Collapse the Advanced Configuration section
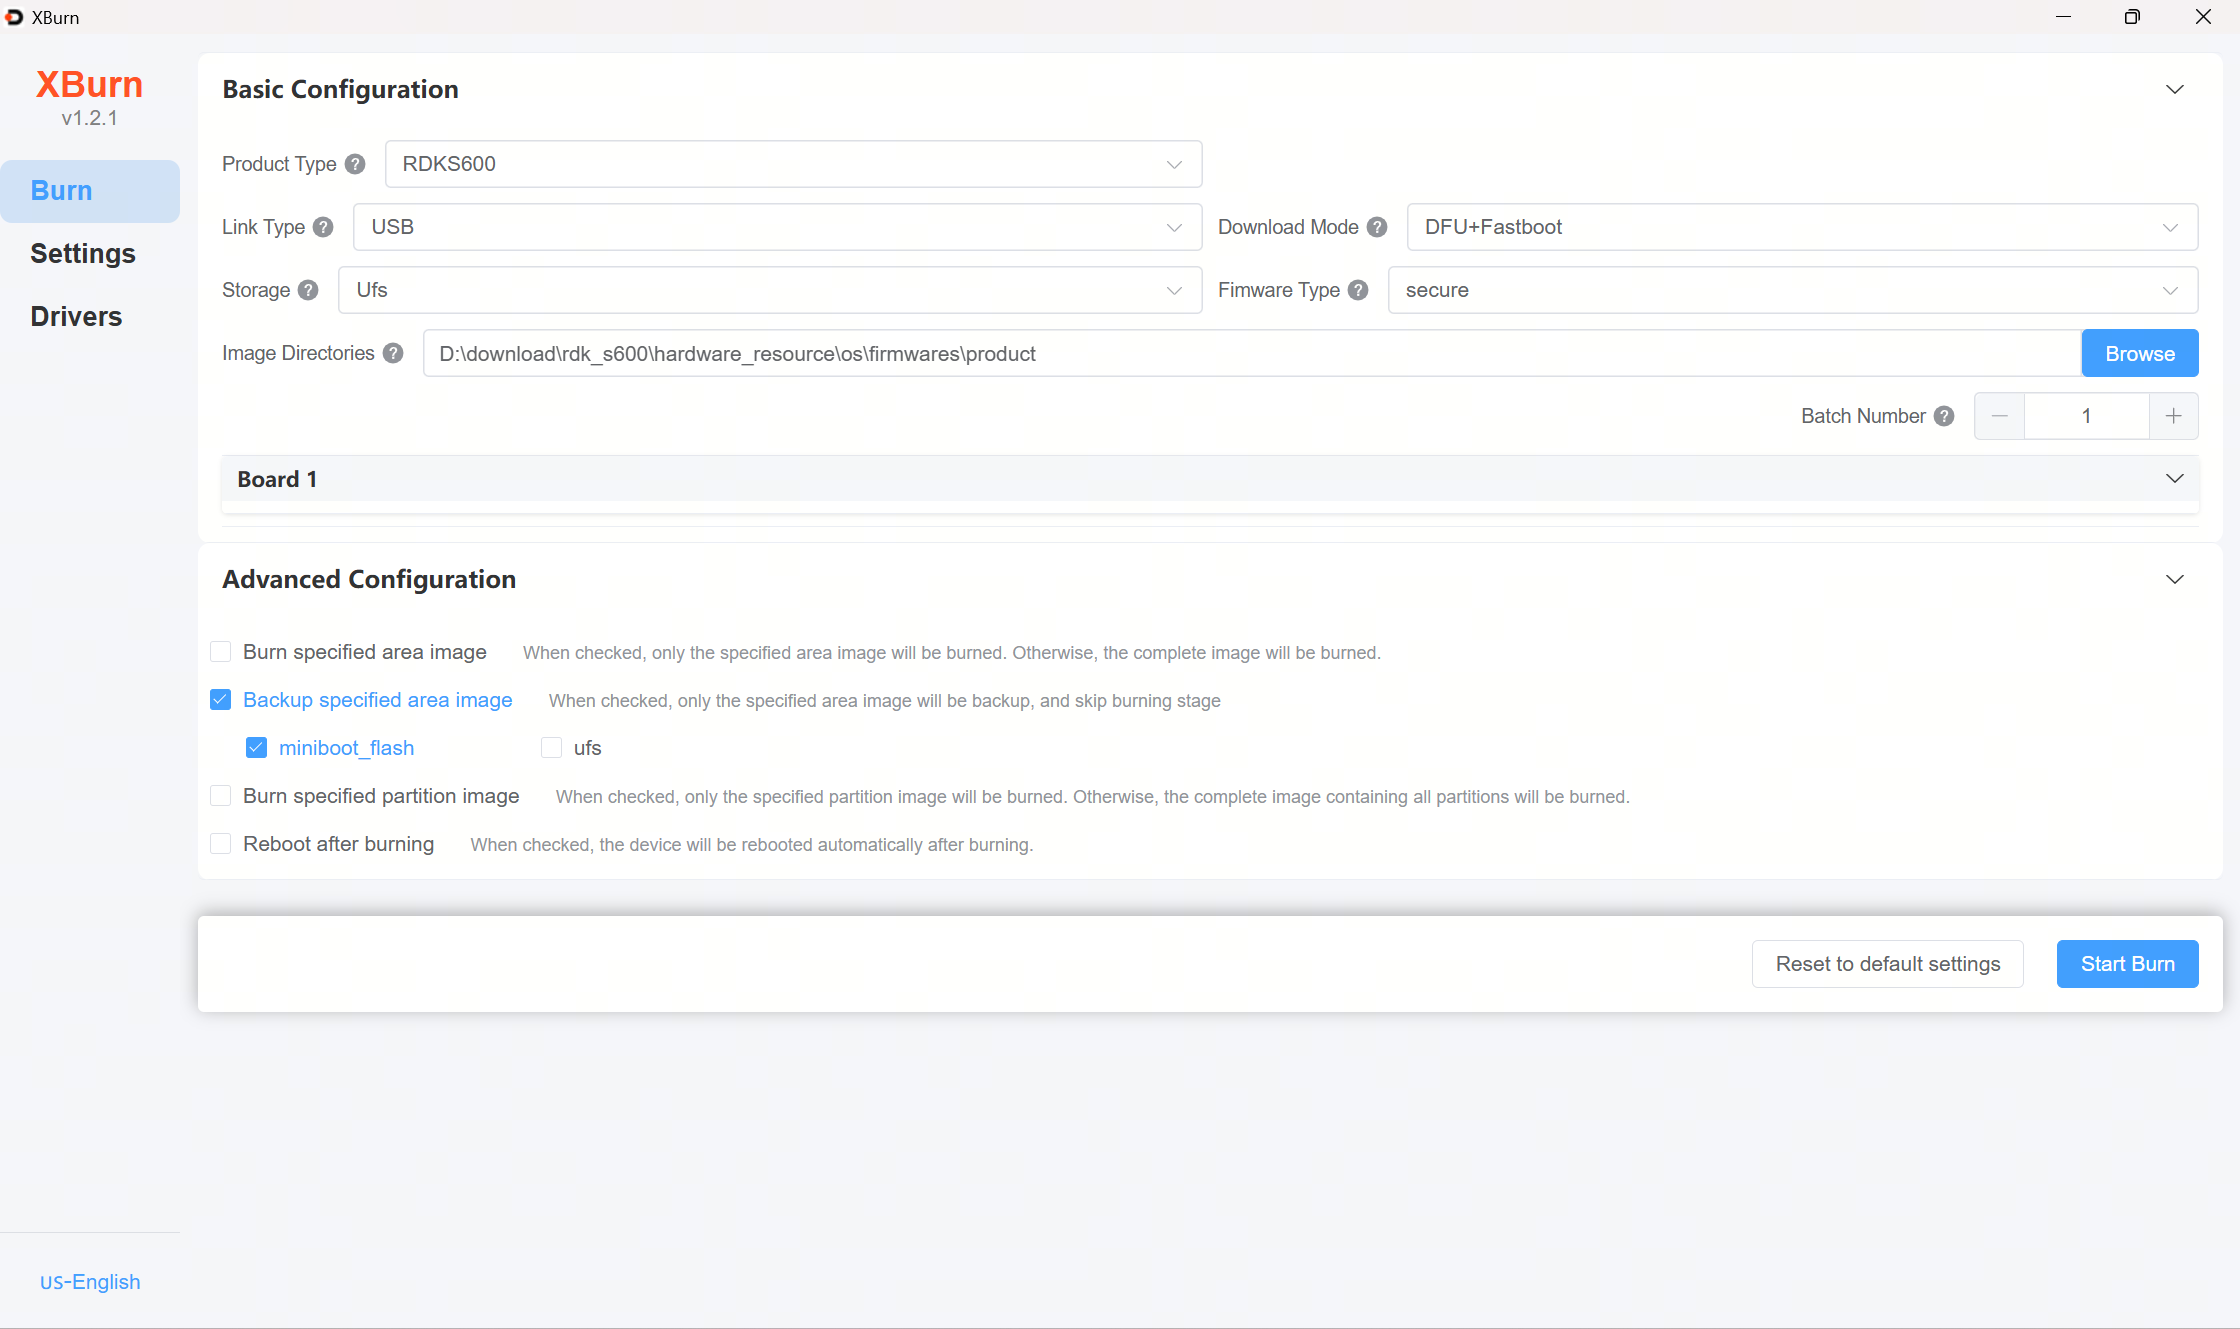2240x1329 pixels. point(2175,580)
